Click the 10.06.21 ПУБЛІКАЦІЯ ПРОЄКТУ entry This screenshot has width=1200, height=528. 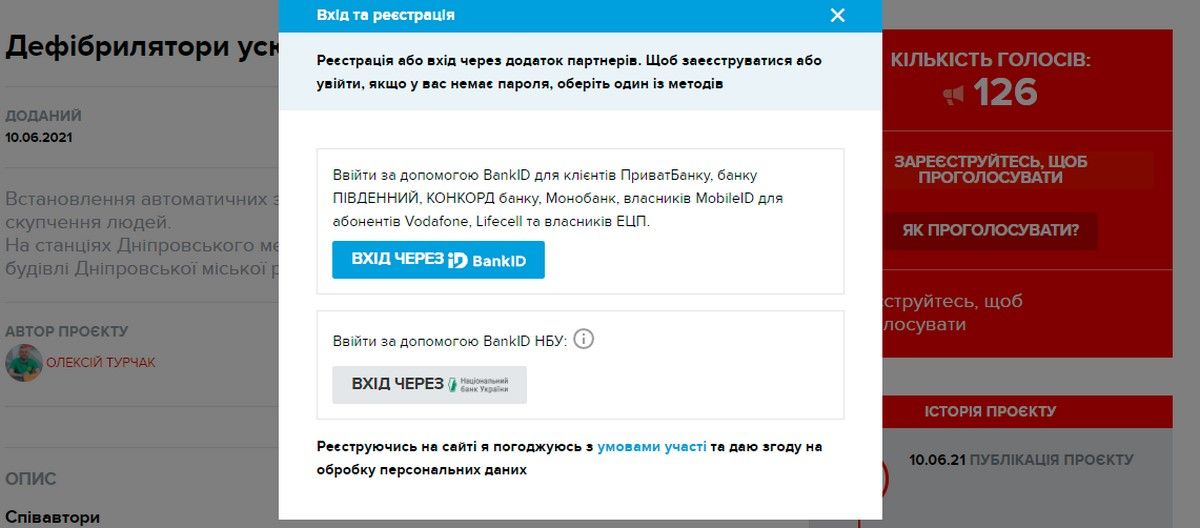[1021, 460]
